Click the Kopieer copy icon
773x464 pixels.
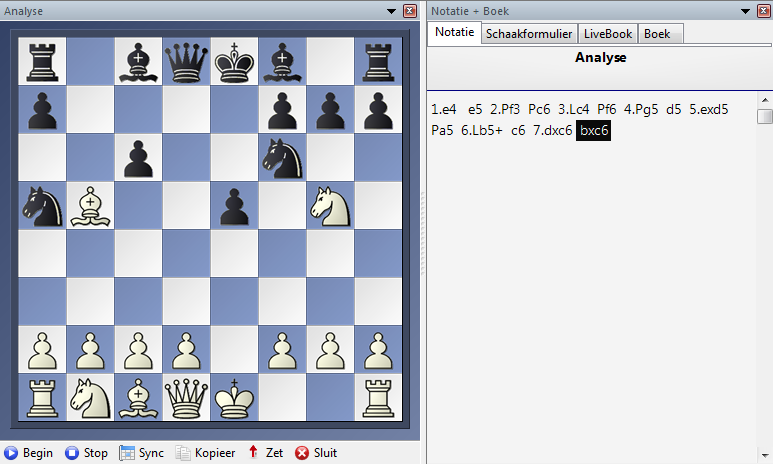click(184, 453)
